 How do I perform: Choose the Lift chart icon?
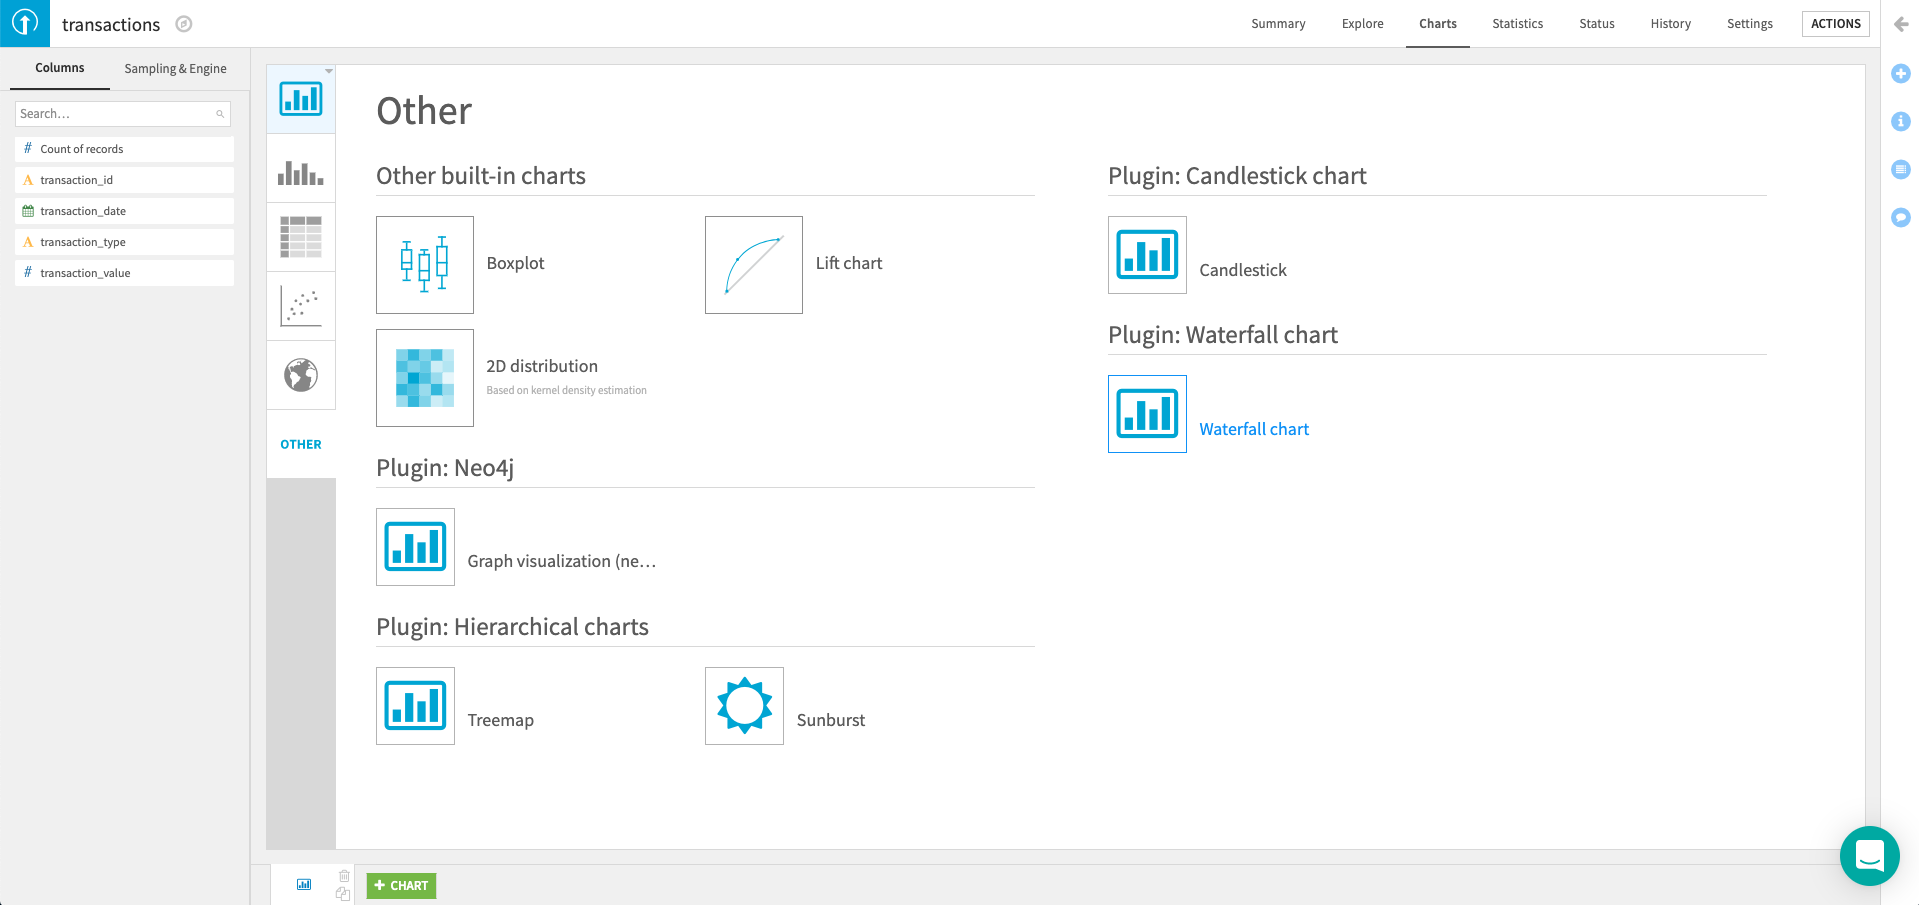click(x=753, y=265)
